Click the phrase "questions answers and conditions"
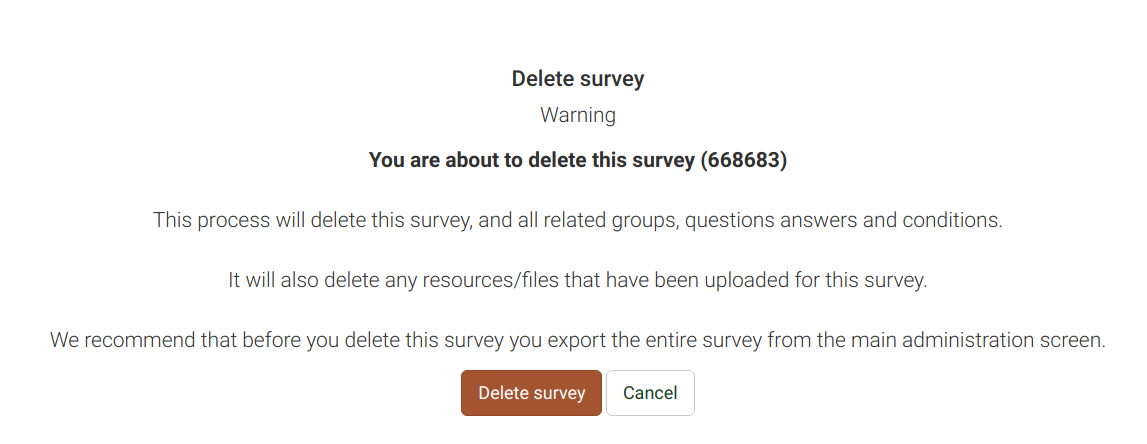This screenshot has height=444, width=1147. (842, 220)
